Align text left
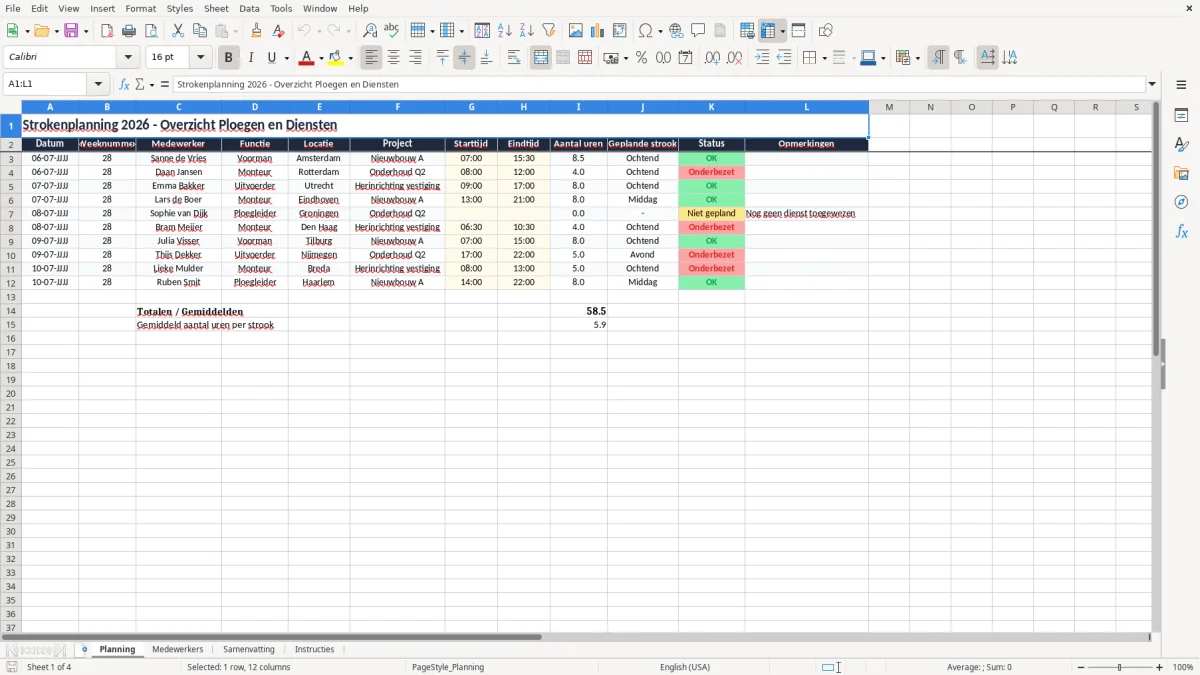This screenshot has height=675, width=1200. tap(372, 58)
